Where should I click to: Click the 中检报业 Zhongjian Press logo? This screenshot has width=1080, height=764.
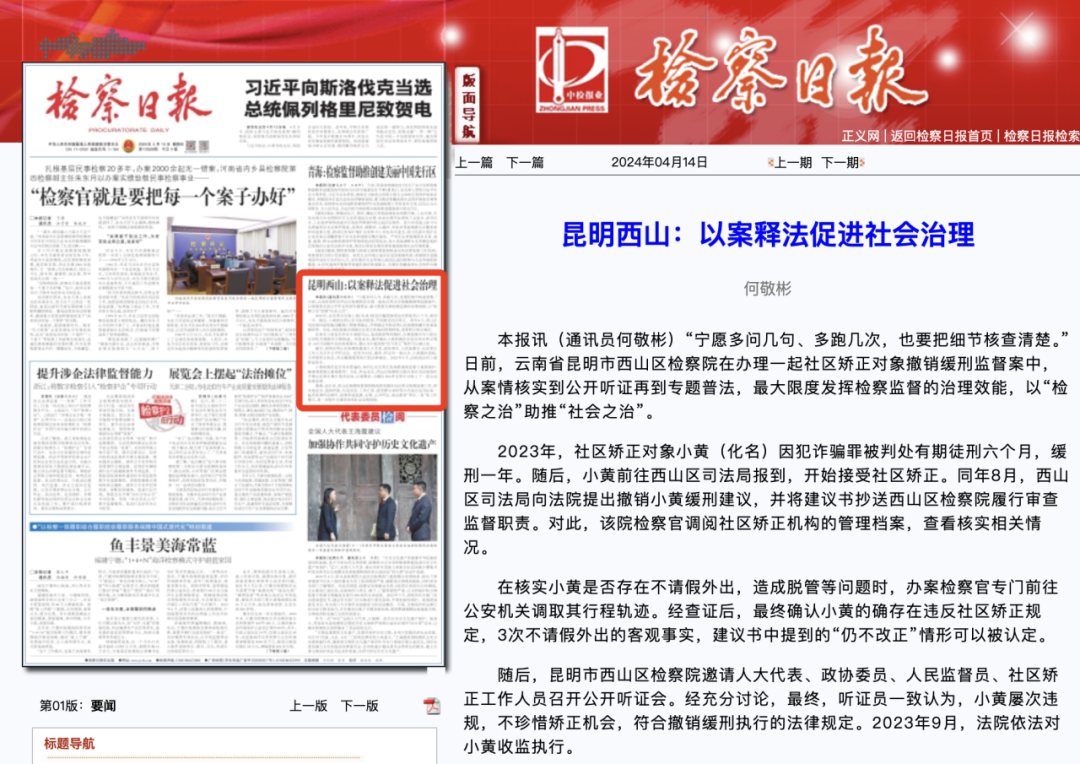[x=571, y=70]
